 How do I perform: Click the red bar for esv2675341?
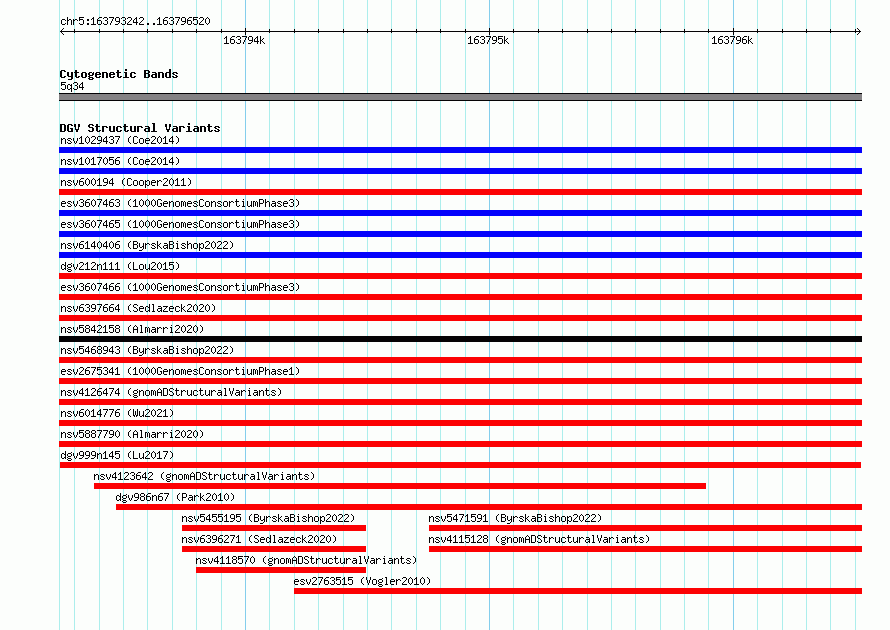[460, 381]
